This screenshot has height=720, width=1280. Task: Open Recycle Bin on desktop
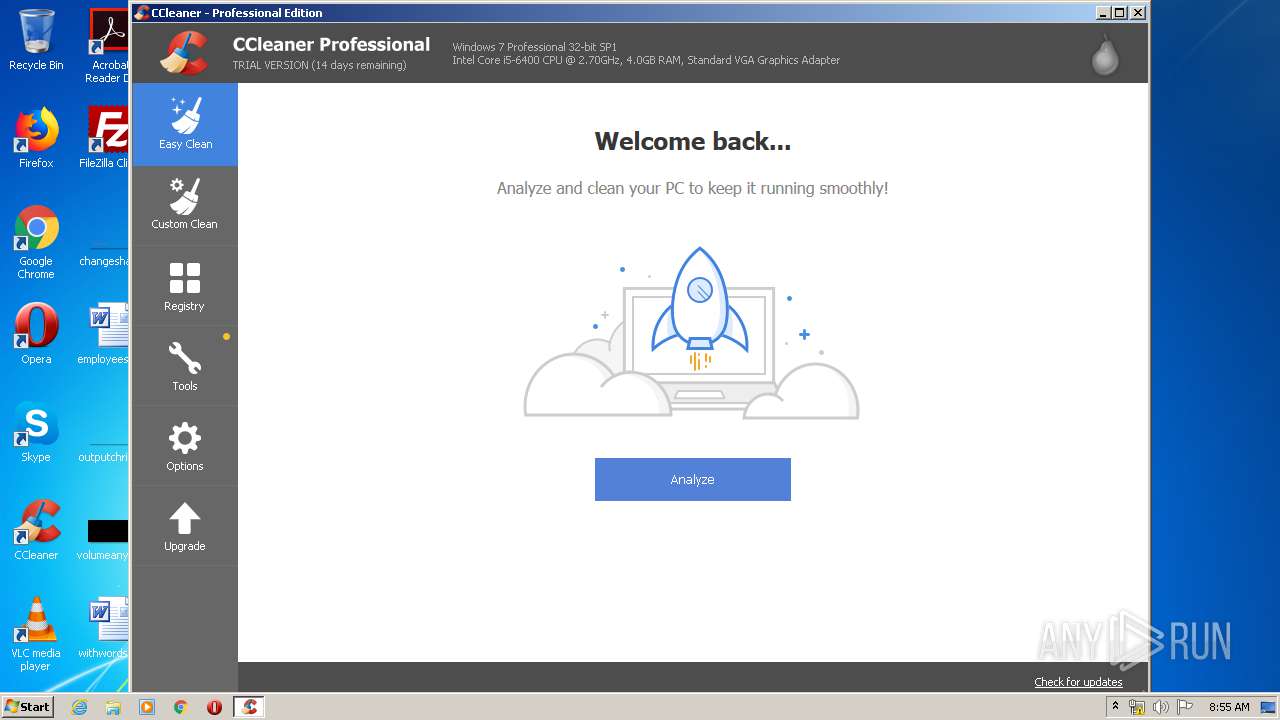[x=36, y=40]
